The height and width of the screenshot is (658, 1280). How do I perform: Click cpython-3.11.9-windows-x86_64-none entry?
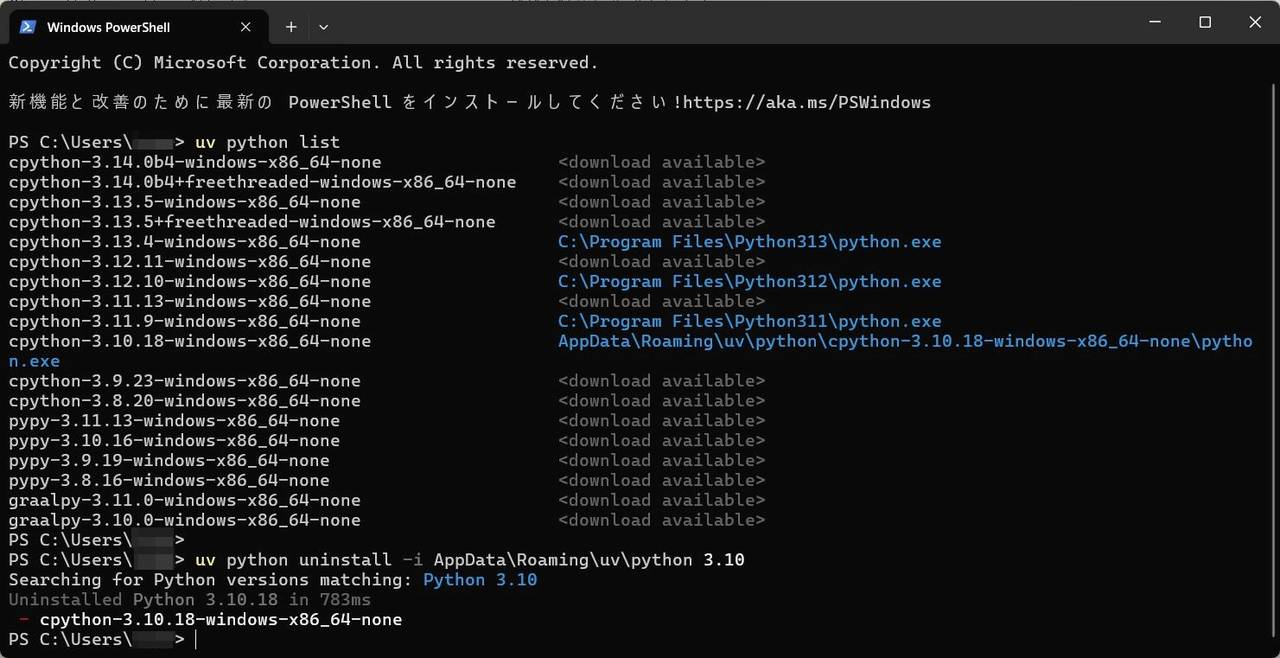(x=184, y=322)
